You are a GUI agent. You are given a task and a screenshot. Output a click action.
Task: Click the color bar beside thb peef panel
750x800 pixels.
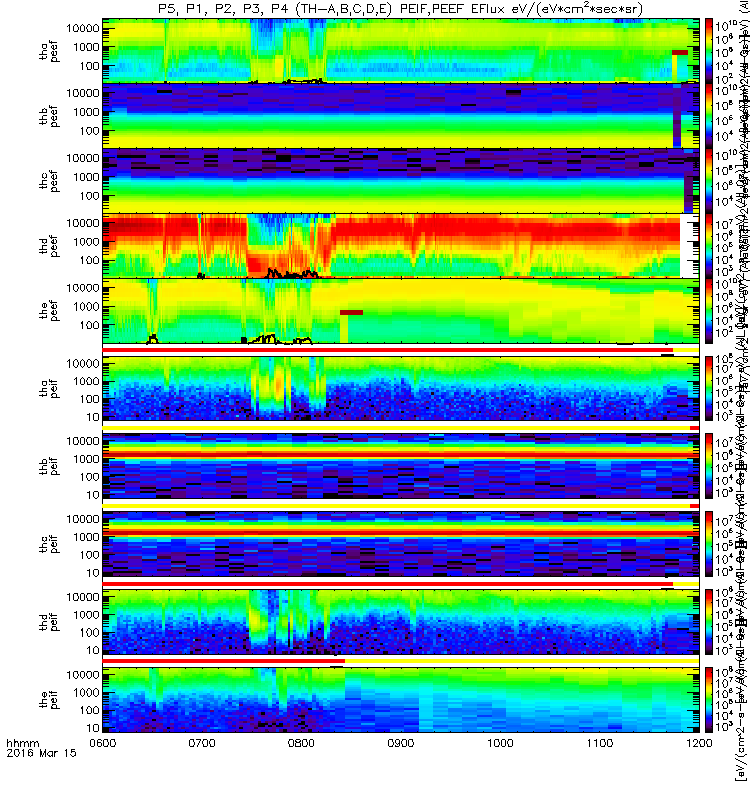(709, 115)
